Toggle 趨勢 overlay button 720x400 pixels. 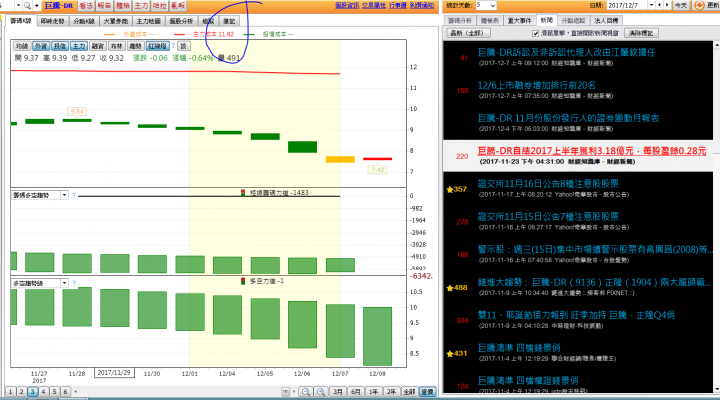point(135,46)
